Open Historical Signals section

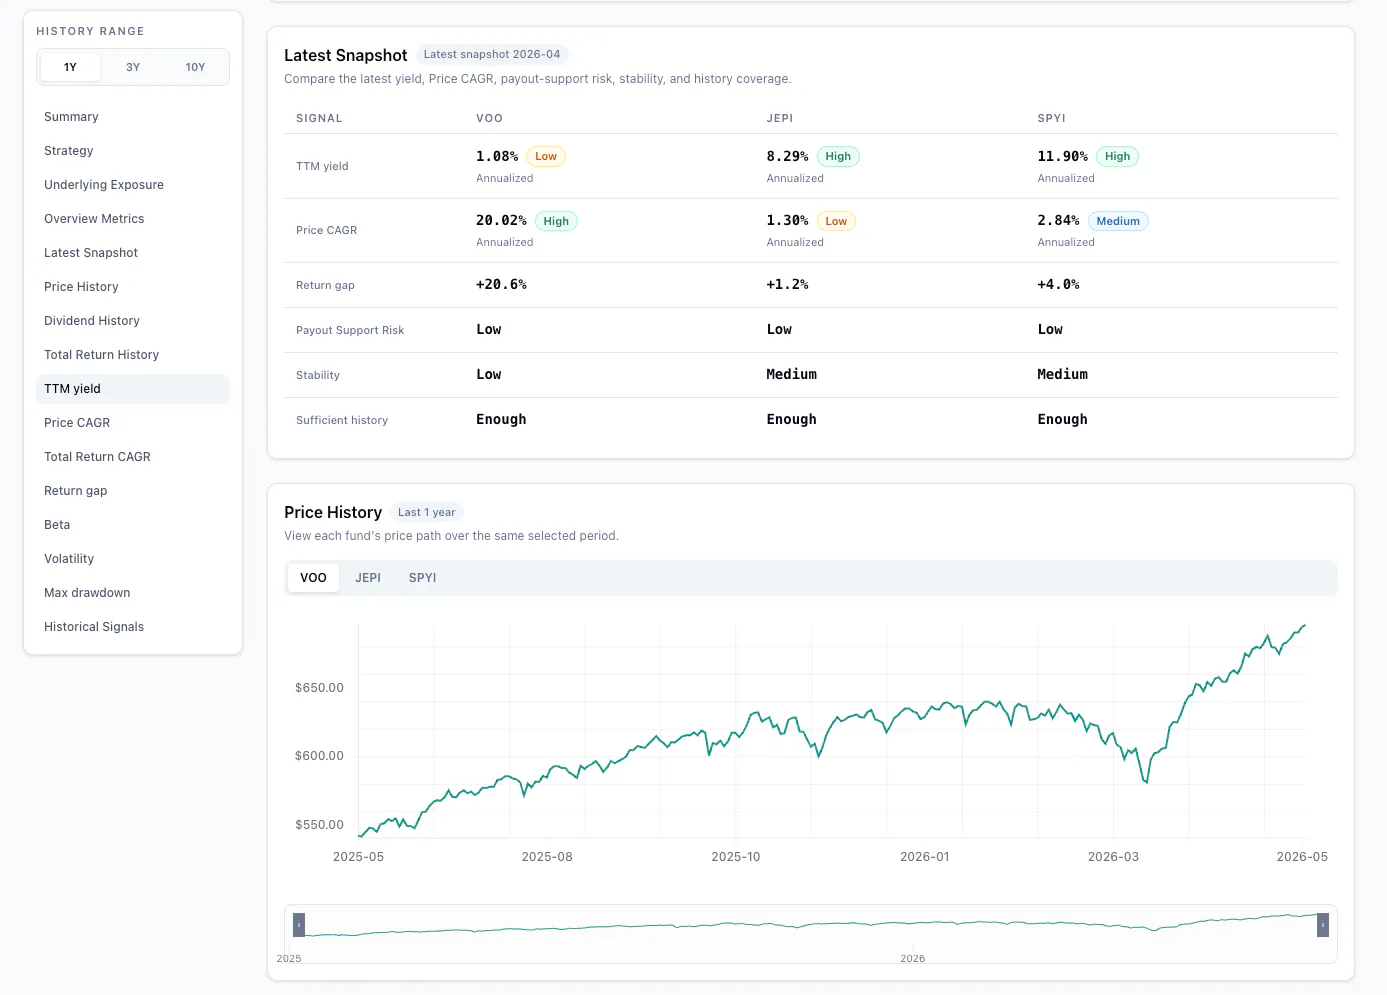pyautogui.click(x=133, y=627)
